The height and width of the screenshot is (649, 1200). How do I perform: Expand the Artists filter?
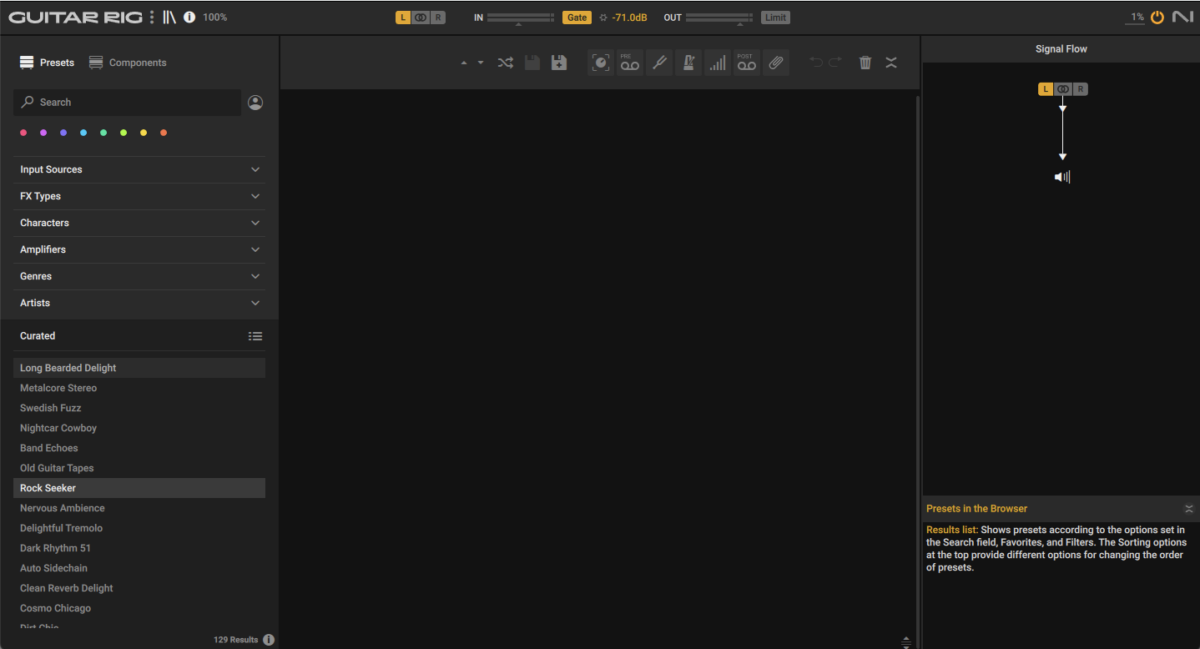140,303
